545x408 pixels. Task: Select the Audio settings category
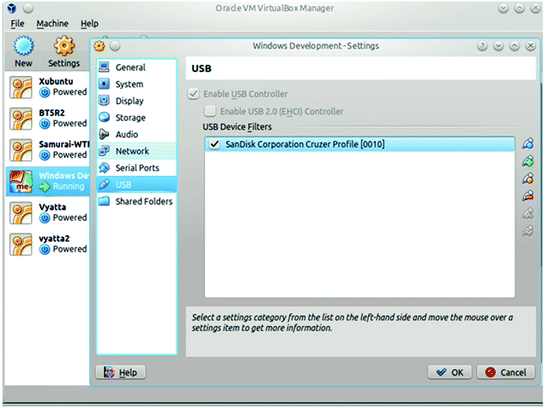pyautogui.click(x=137, y=134)
